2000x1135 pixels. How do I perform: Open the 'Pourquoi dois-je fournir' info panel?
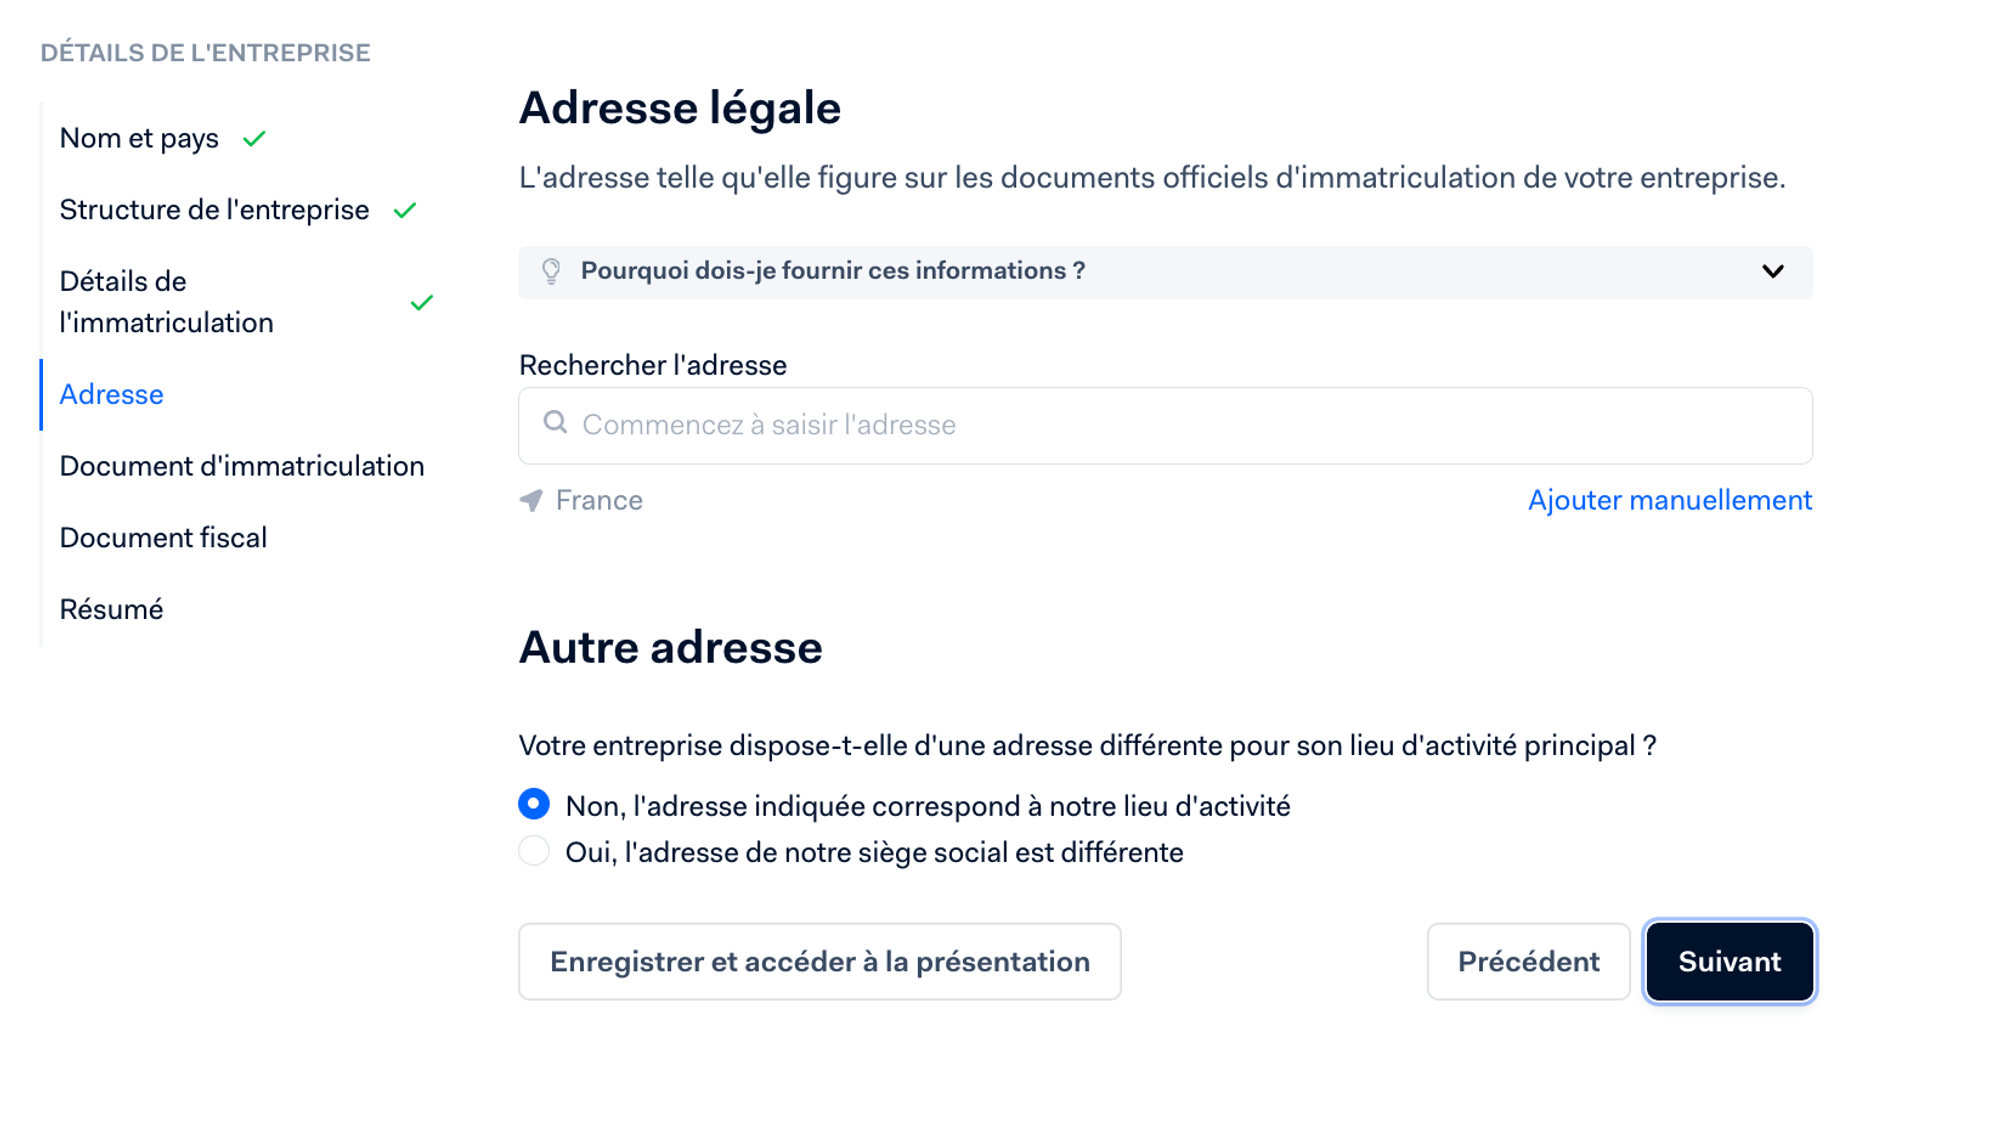tap(1165, 272)
